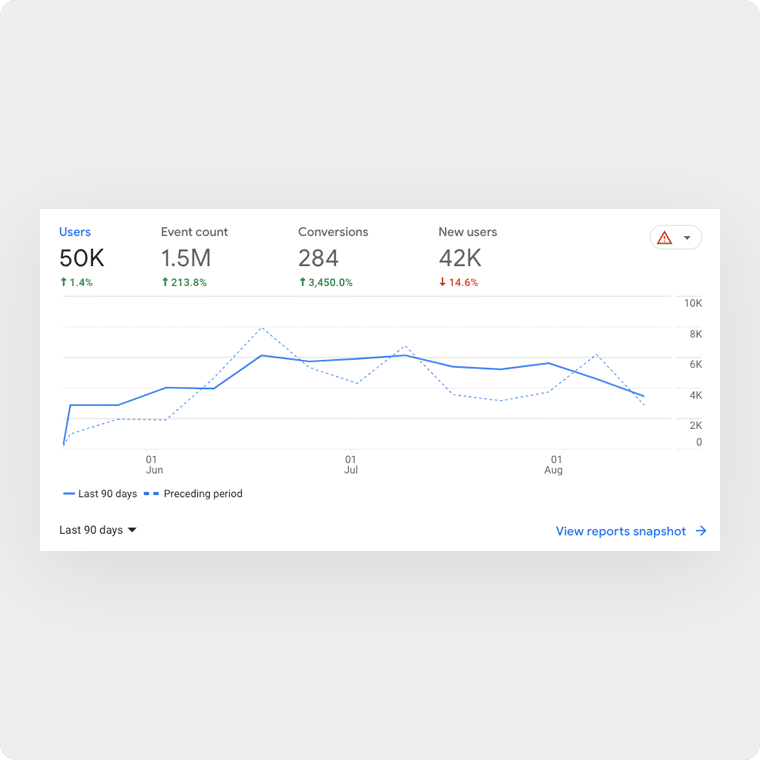
Task: Click the green up arrow beside 3,450.0%
Action: tap(302, 283)
